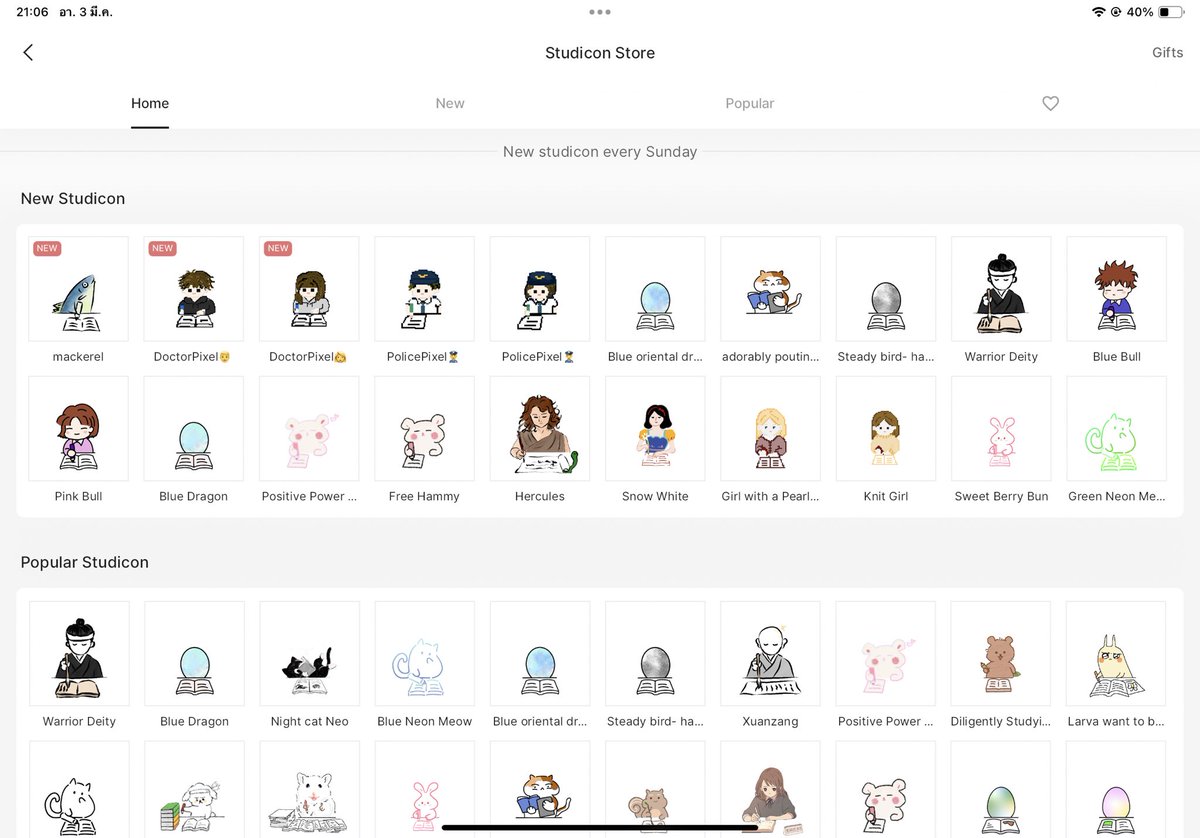Switch to the Popular tab
The height and width of the screenshot is (838, 1200).
pyautogui.click(x=750, y=103)
